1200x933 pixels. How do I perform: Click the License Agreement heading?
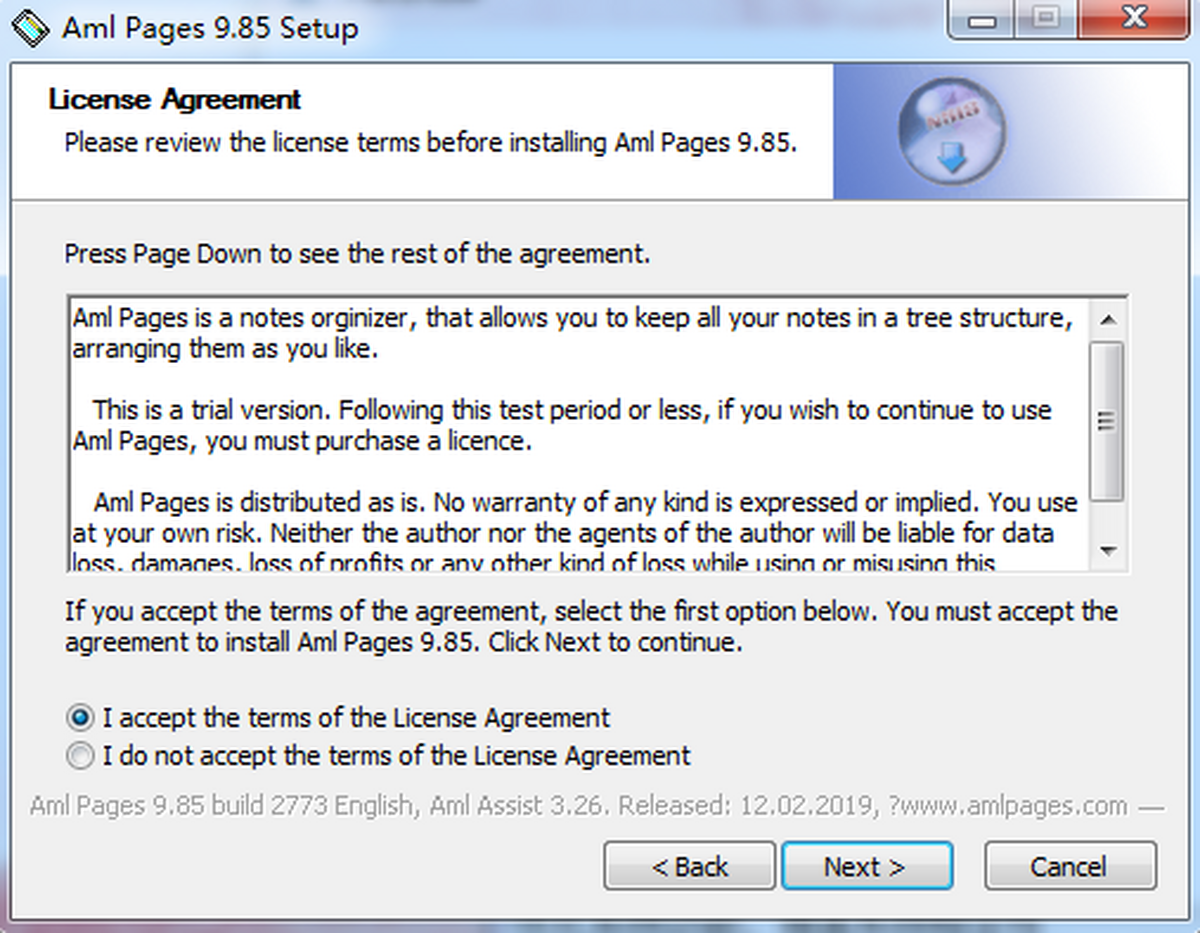point(174,100)
